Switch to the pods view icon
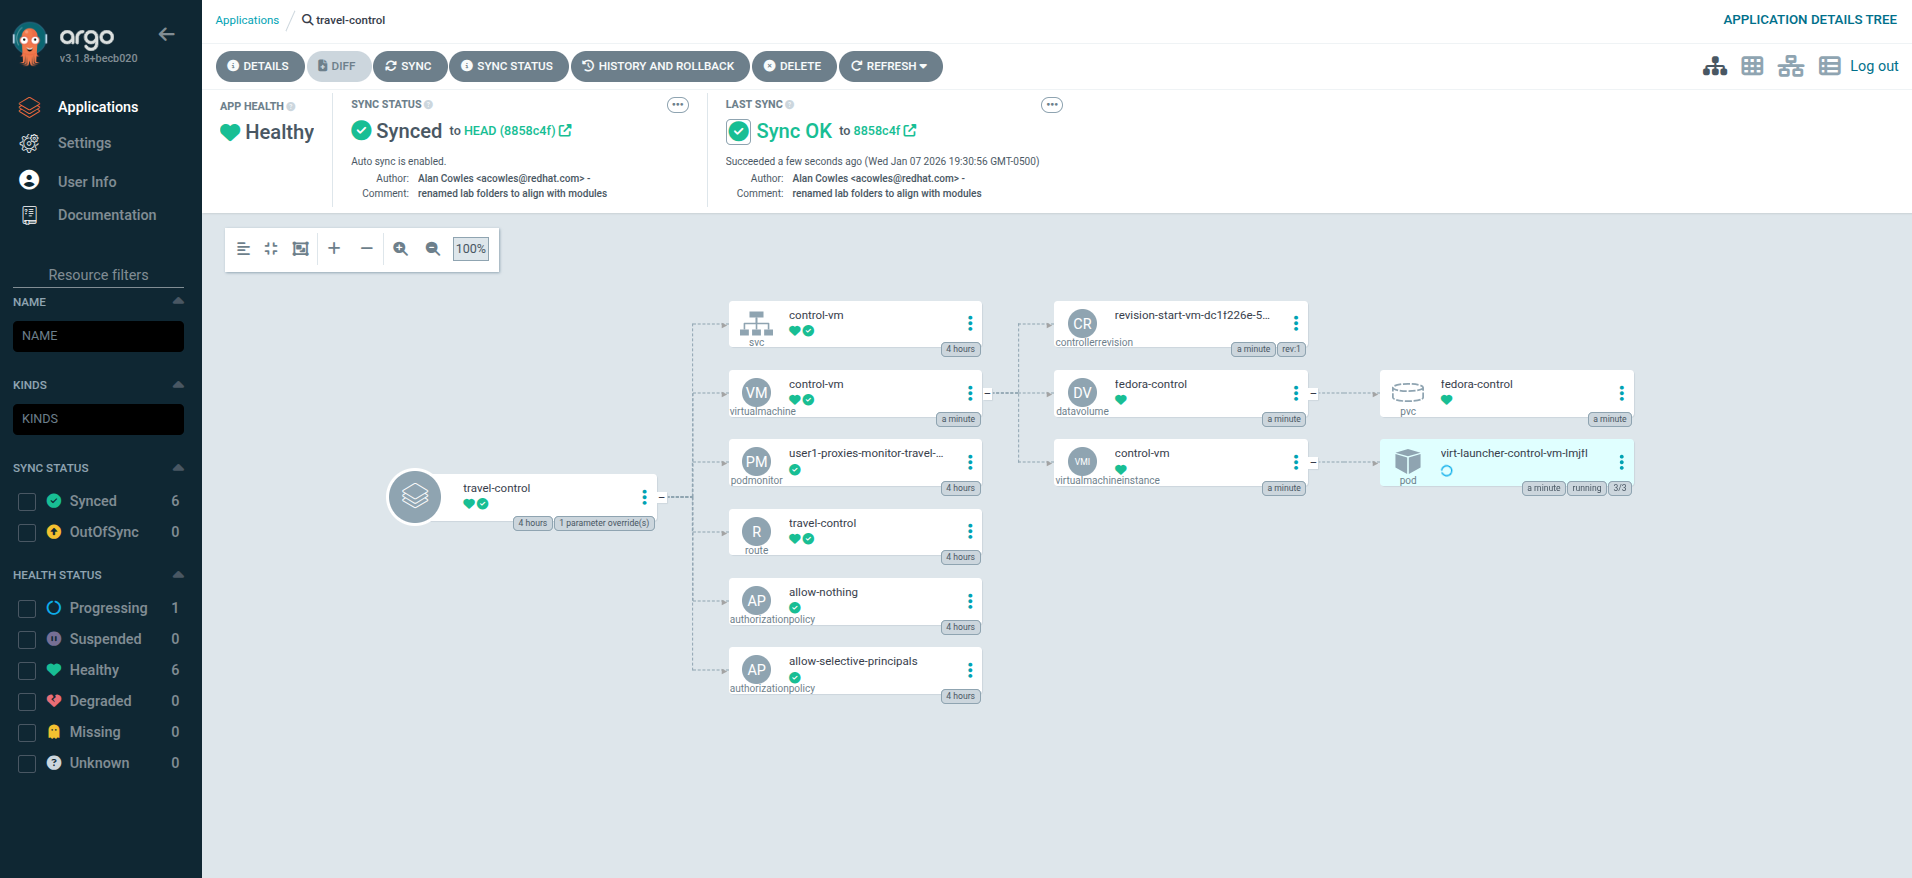1912x878 pixels. click(x=1752, y=66)
